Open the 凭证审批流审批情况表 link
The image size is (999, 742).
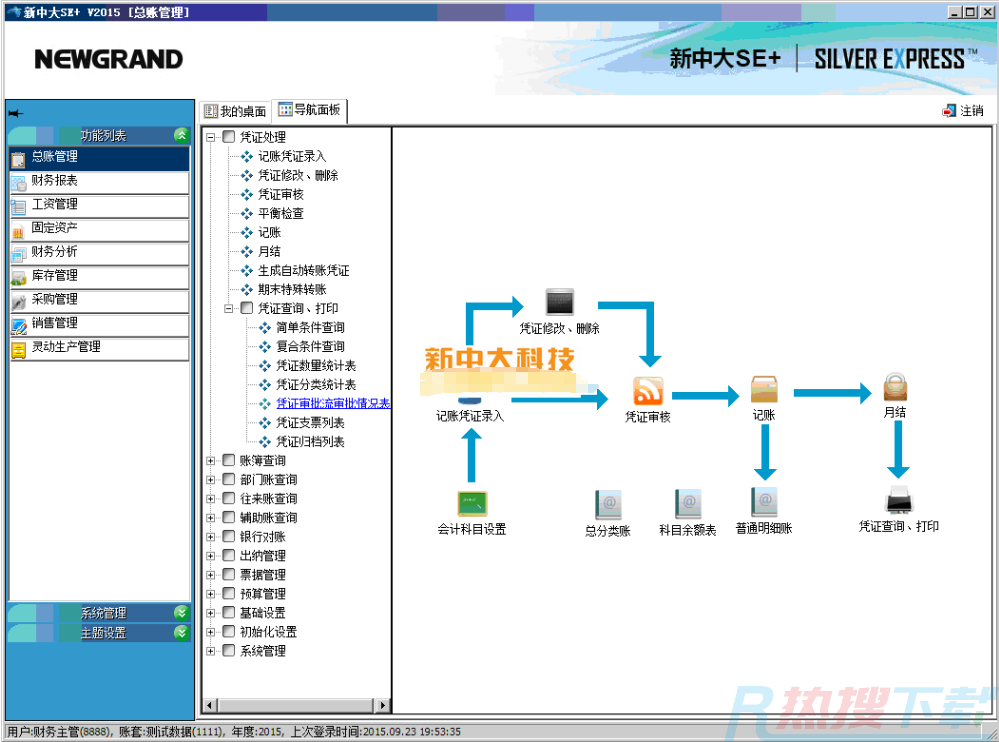pyautogui.click(x=333, y=404)
